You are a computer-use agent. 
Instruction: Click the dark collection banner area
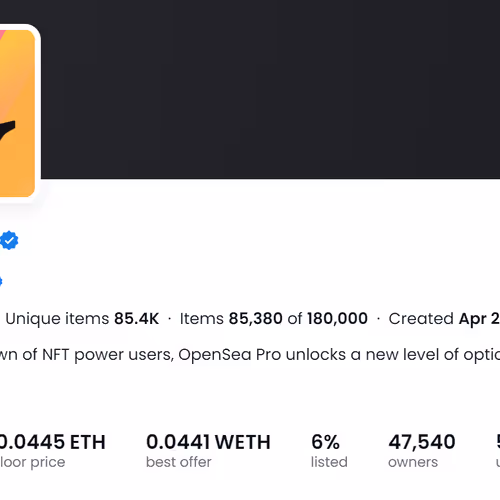[270, 89]
